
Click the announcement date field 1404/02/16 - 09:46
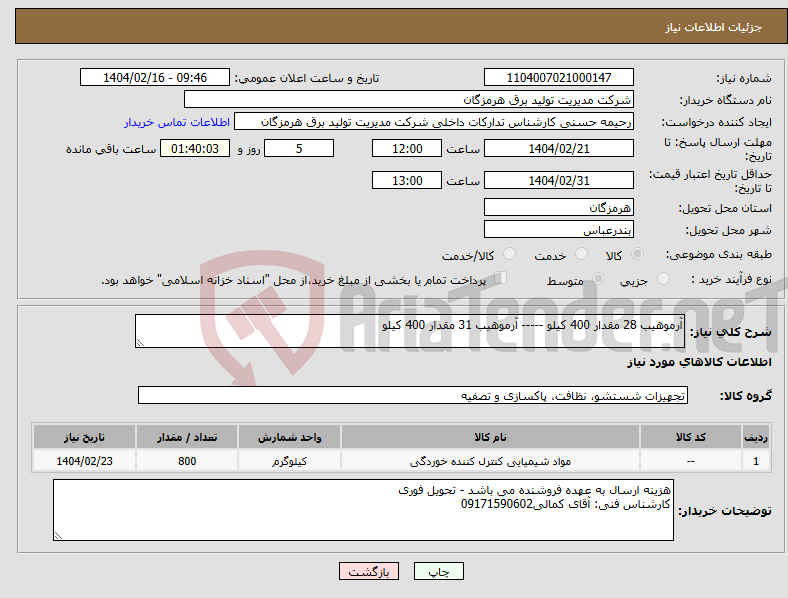pos(155,77)
